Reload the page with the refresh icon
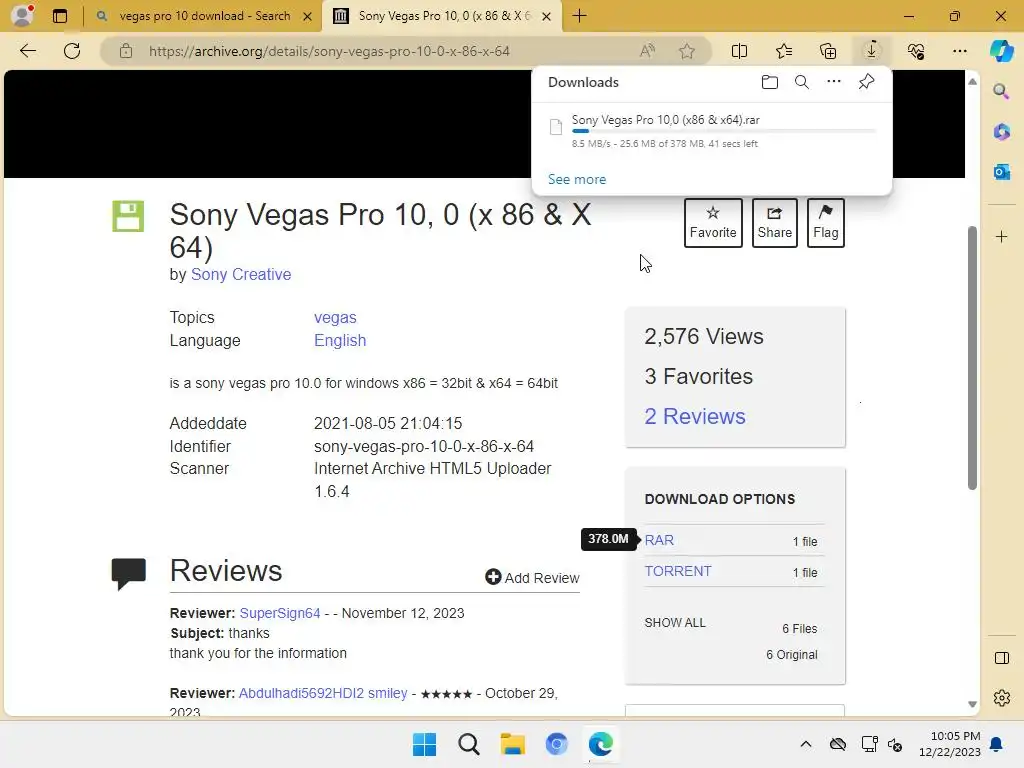This screenshot has height=768, width=1024. tap(72, 51)
